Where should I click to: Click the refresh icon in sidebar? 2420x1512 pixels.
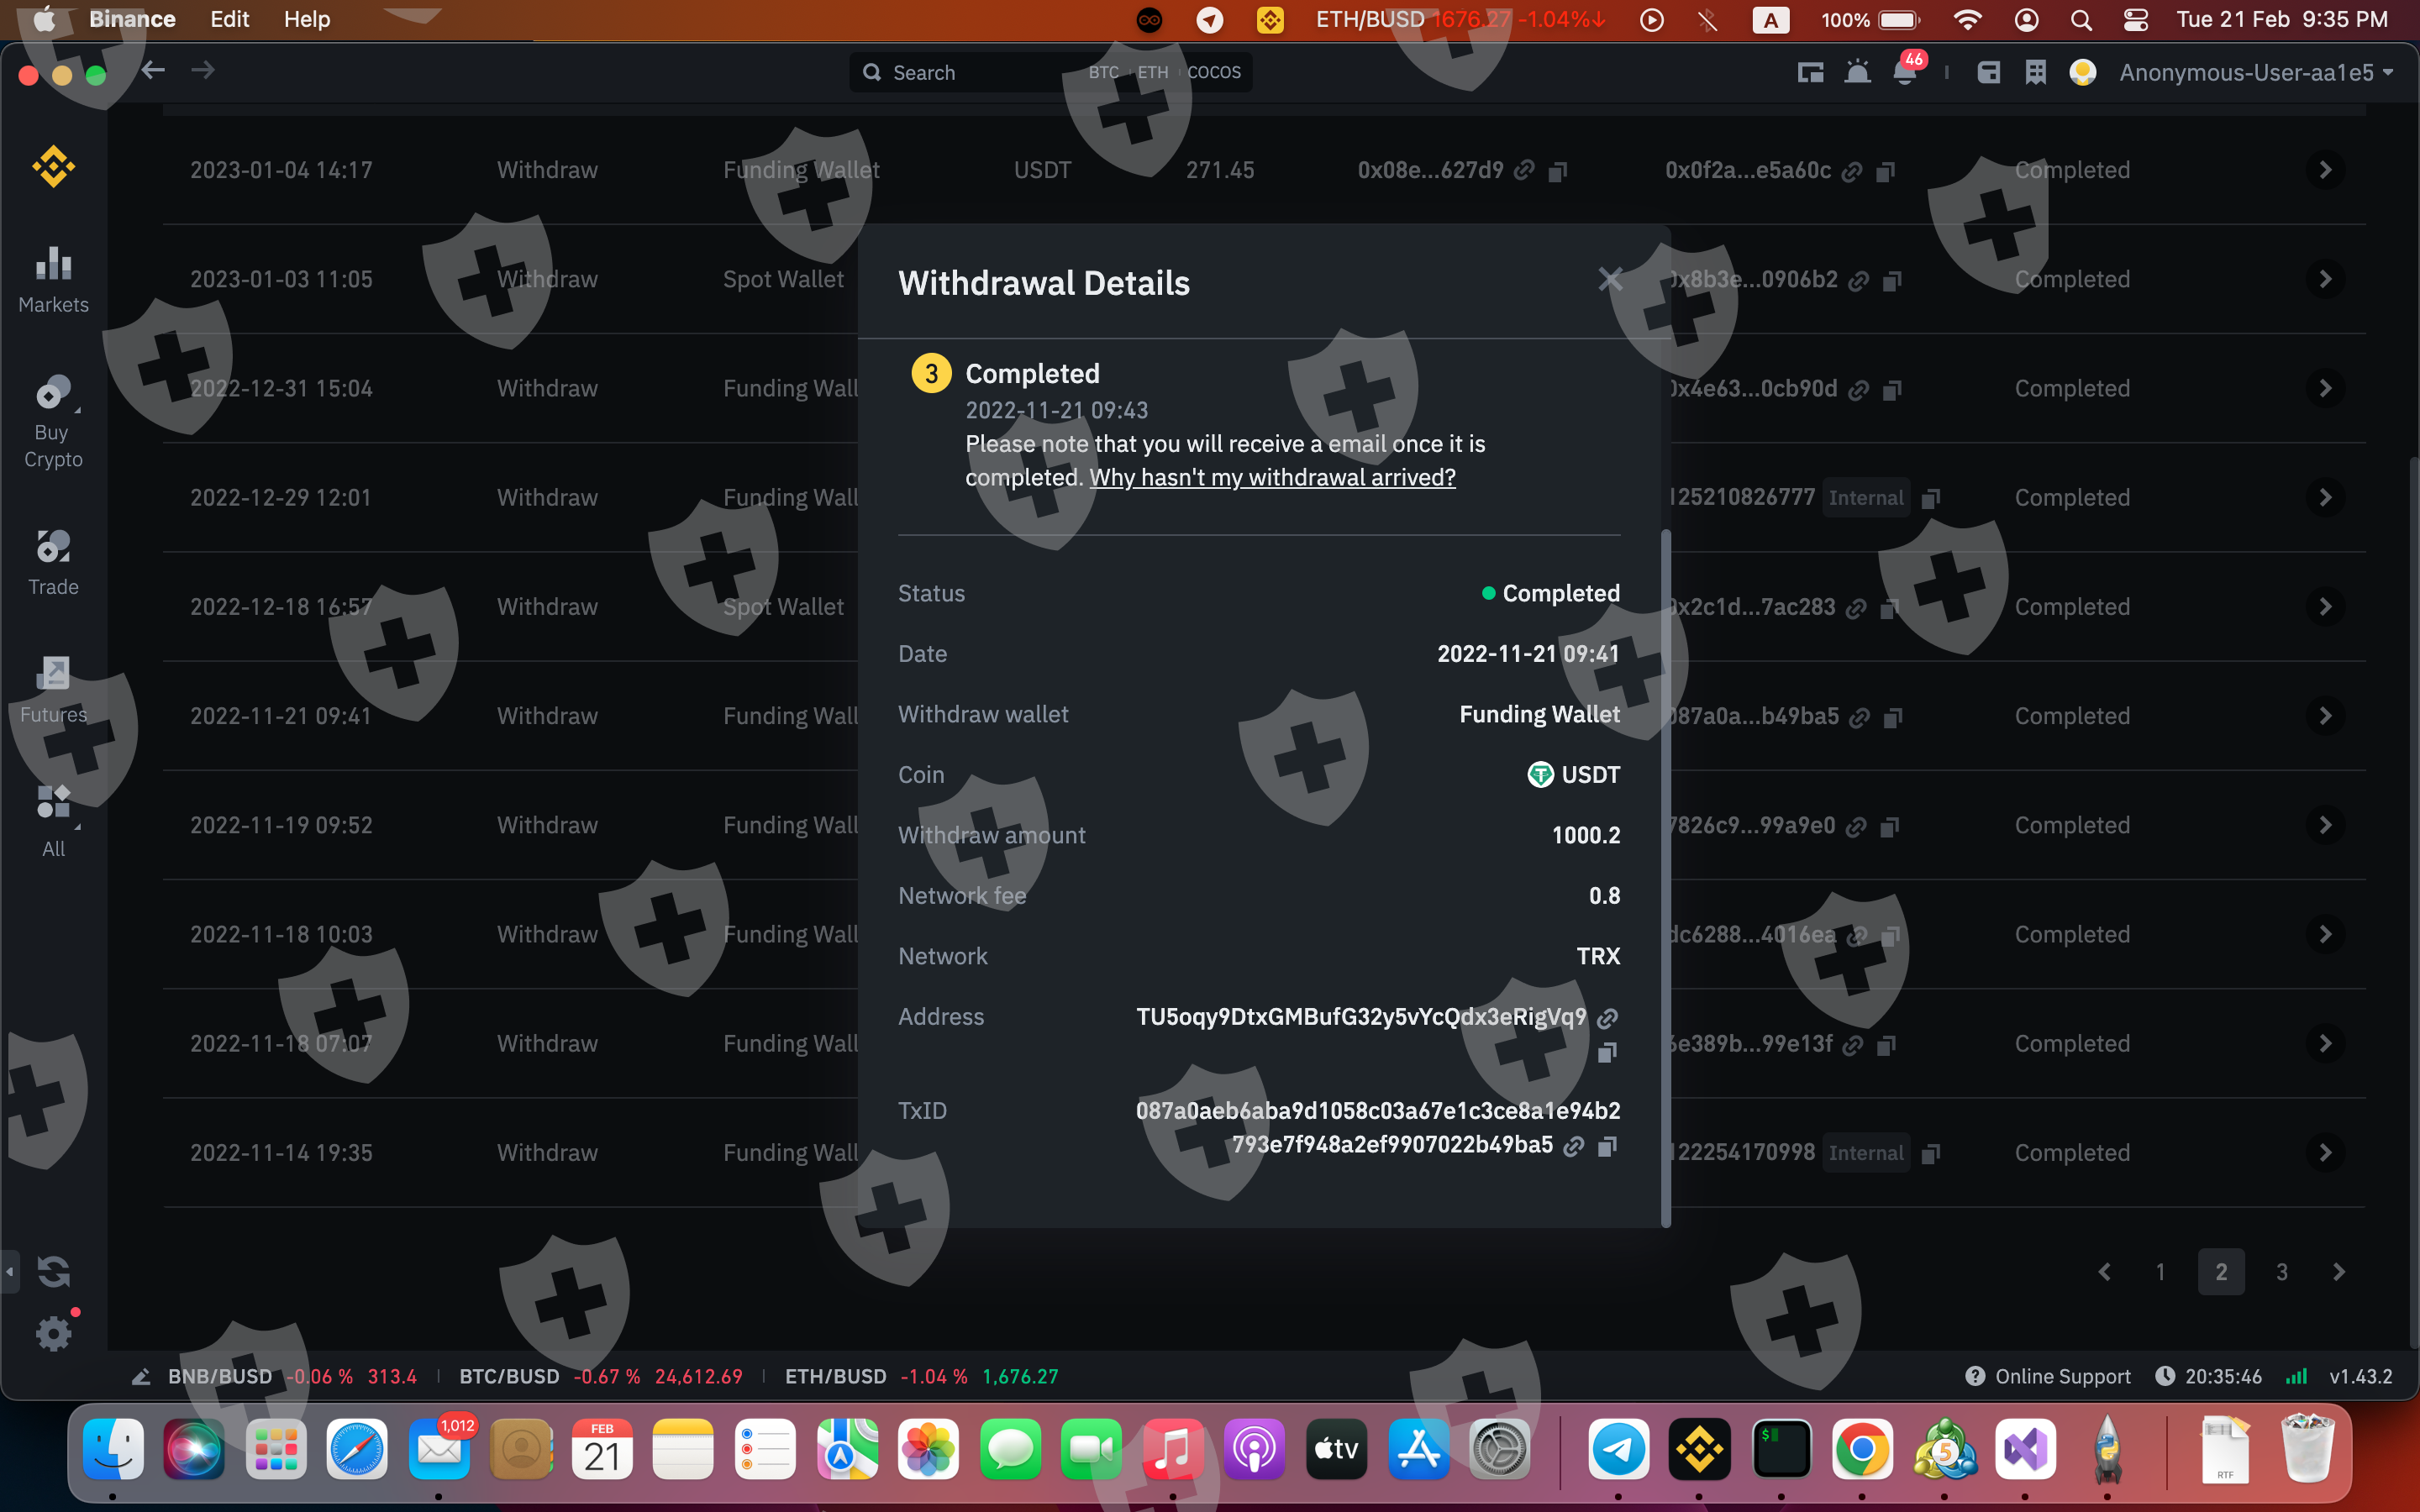point(53,1271)
